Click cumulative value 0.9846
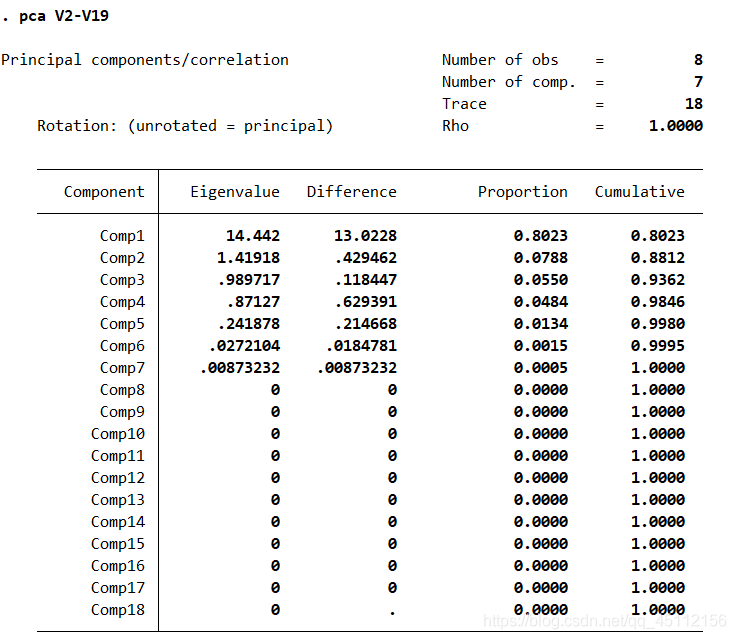 (x=658, y=302)
